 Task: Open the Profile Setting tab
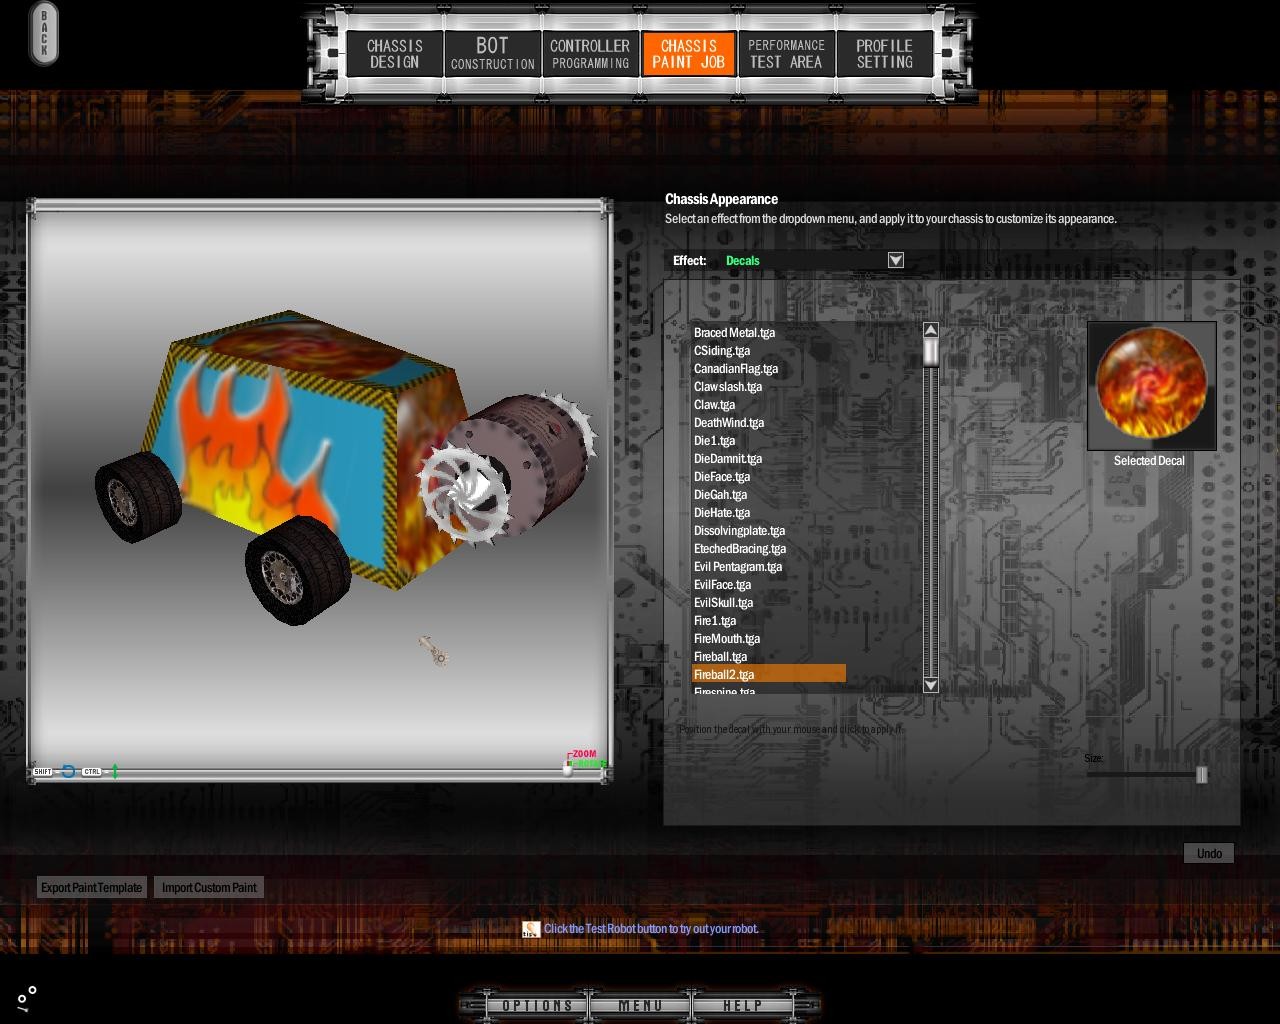pos(884,54)
